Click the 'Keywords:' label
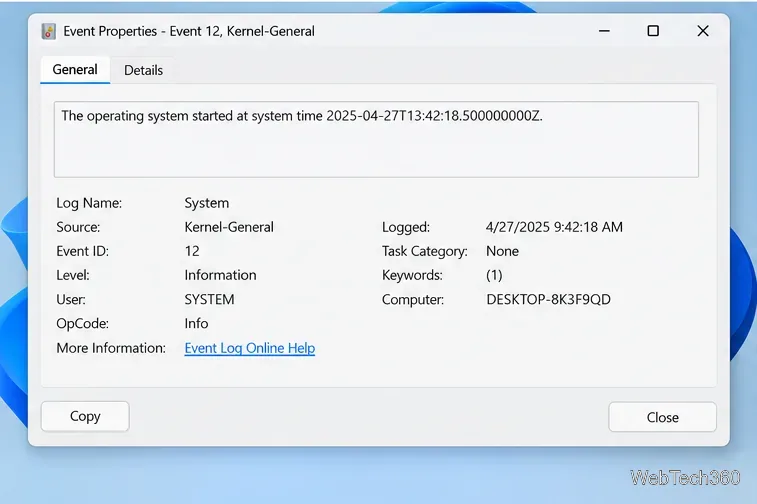This screenshot has height=504, width=757. click(x=412, y=275)
